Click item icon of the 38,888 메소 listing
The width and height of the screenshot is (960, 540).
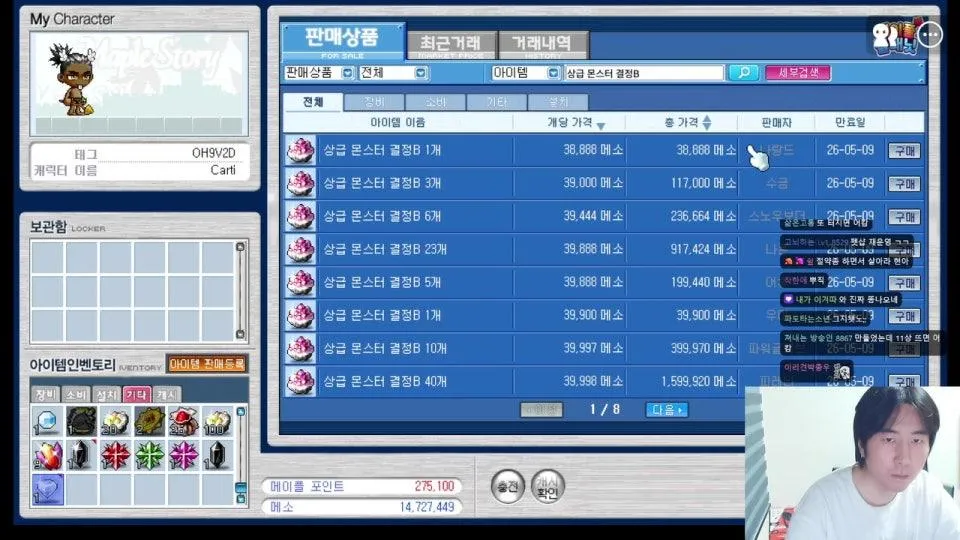click(301, 150)
